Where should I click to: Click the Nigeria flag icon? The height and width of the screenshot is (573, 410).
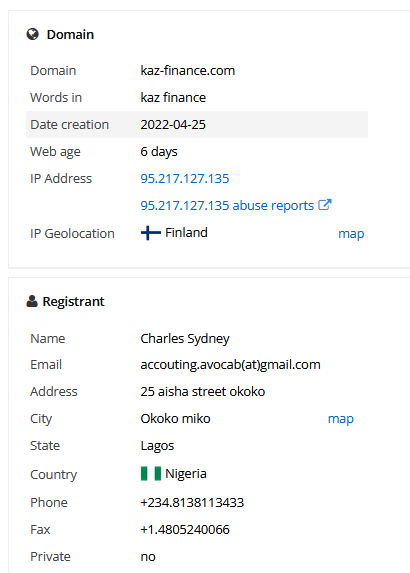(x=151, y=474)
